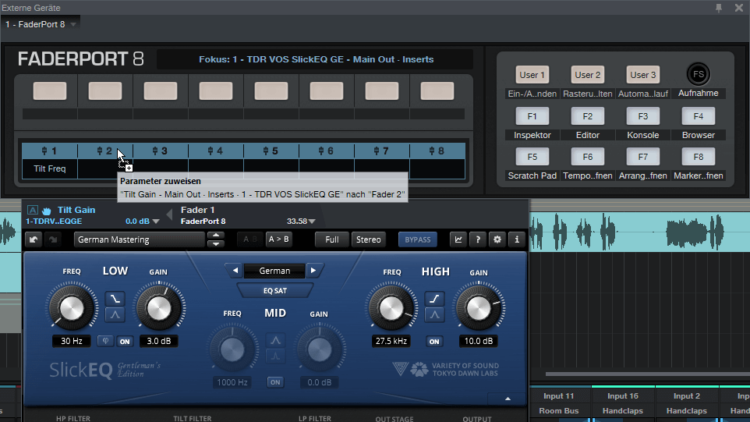The width and height of the screenshot is (750, 422).
Task: Click the User 3 button
Action: coord(643,75)
